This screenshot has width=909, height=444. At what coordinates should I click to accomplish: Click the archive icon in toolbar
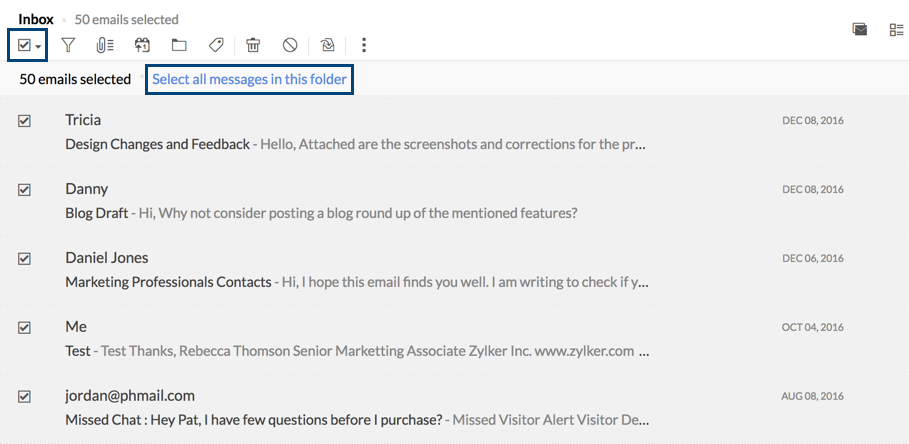142,45
